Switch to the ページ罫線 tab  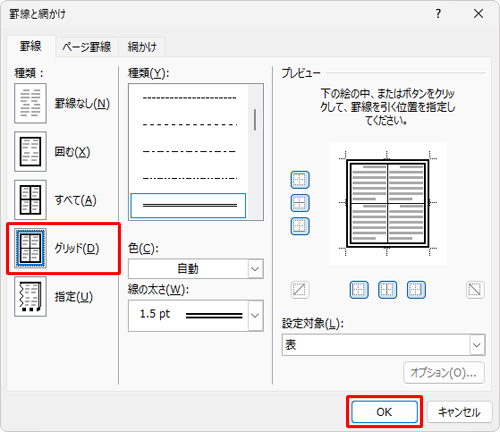click(x=87, y=47)
